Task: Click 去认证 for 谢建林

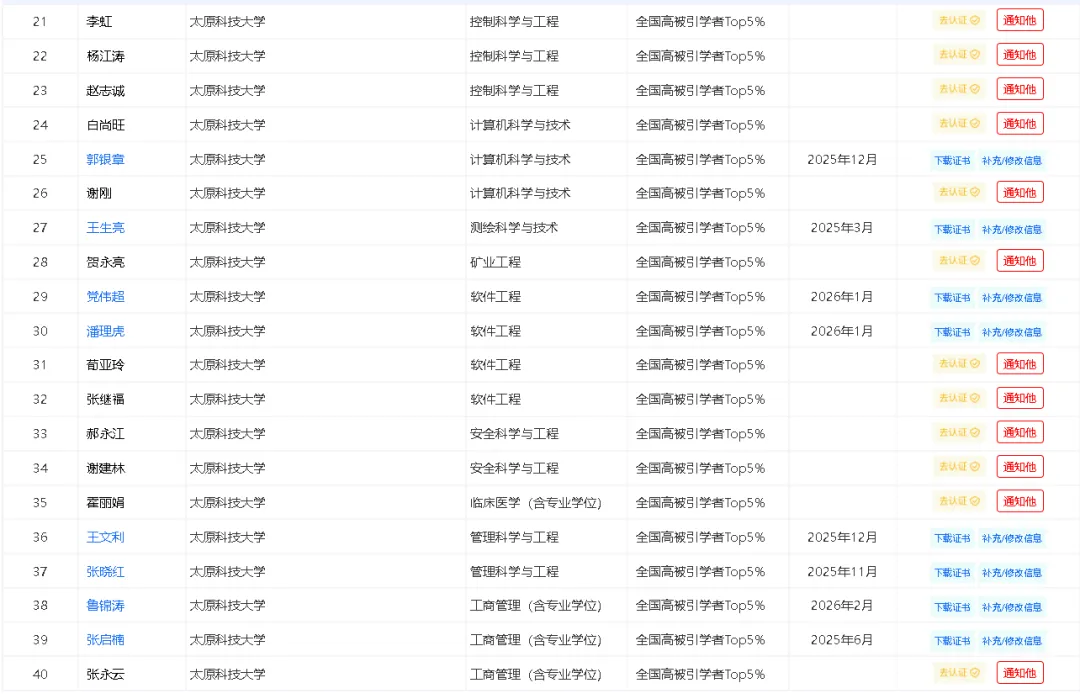Action: click(959, 467)
